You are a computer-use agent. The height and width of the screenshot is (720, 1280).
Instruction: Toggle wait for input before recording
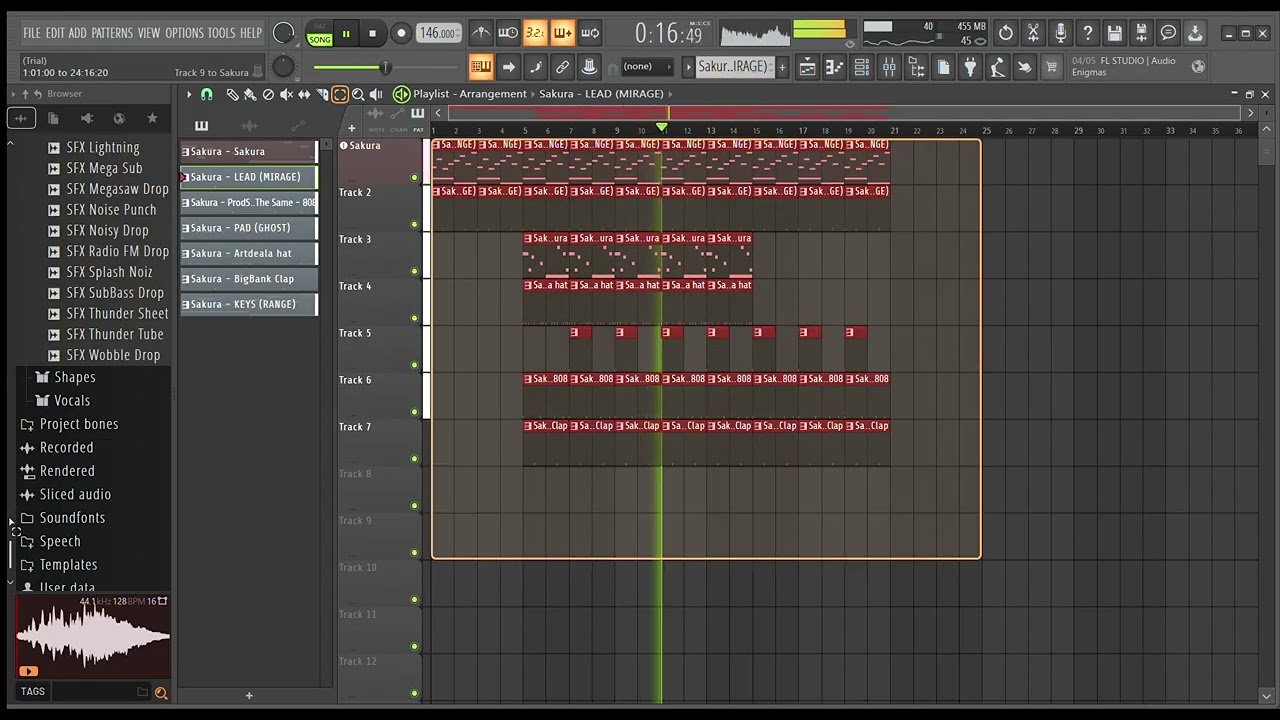[508, 33]
